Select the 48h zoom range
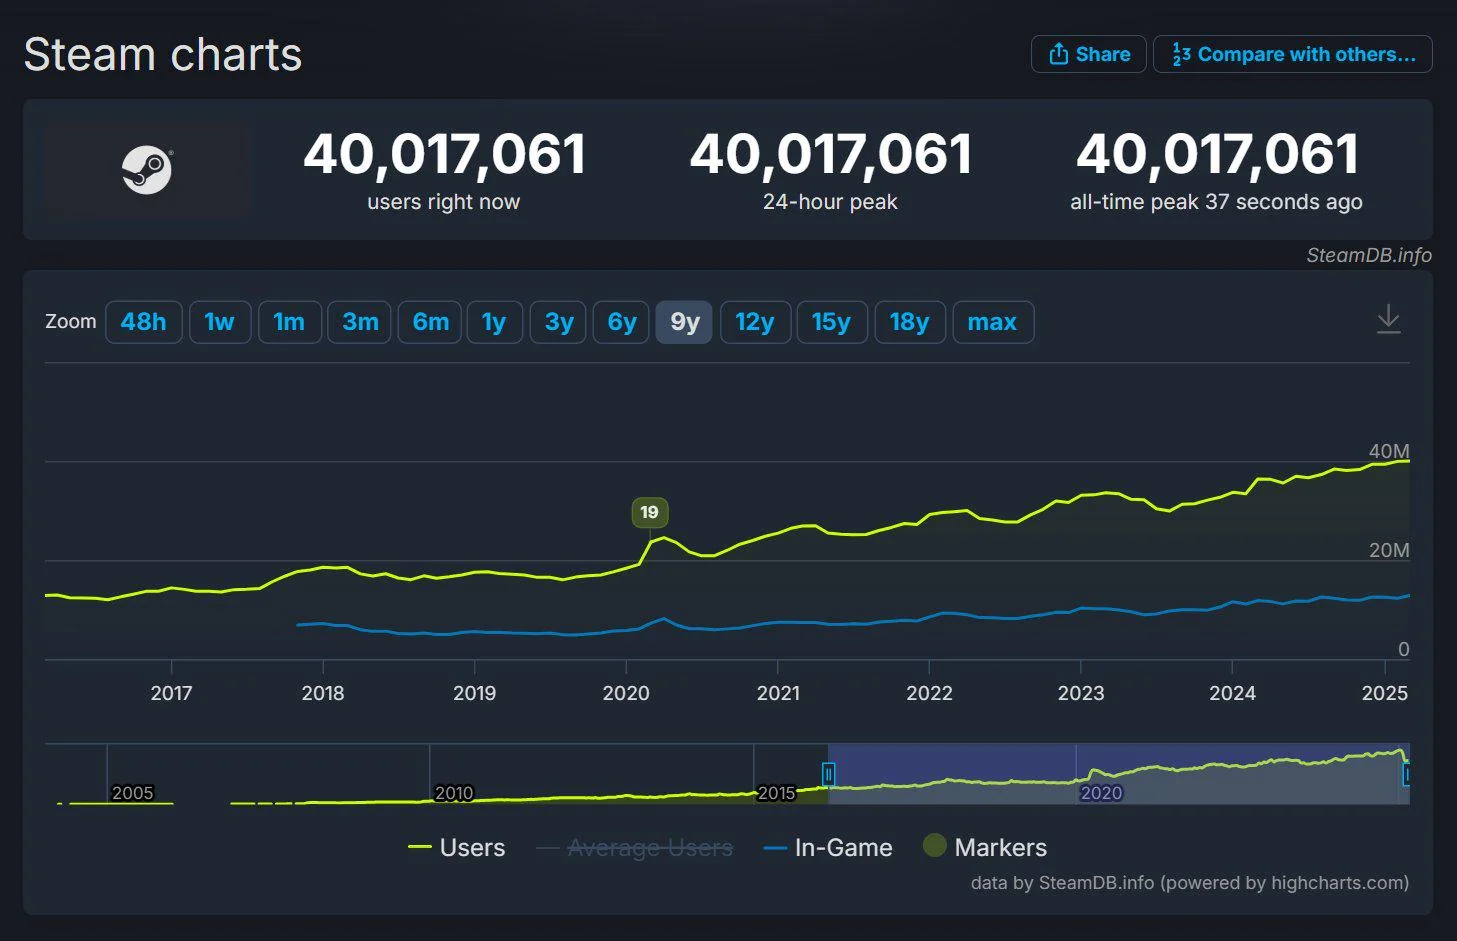The height and width of the screenshot is (941, 1457). click(x=143, y=321)
